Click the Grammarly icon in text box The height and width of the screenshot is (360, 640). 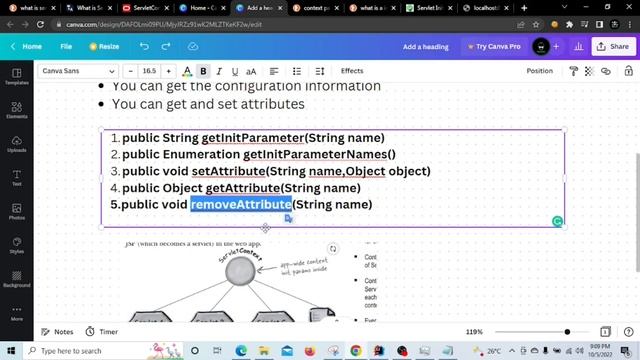click(557, 221)
